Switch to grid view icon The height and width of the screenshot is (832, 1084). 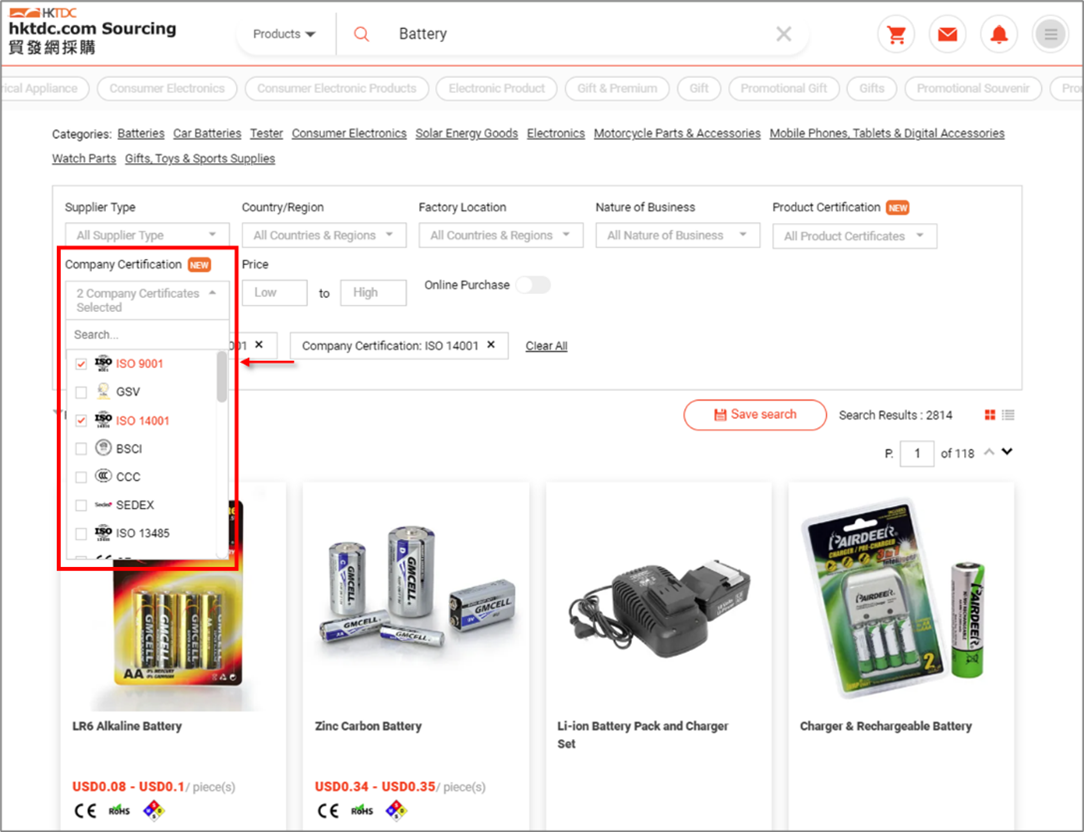(x=990, y=415)
